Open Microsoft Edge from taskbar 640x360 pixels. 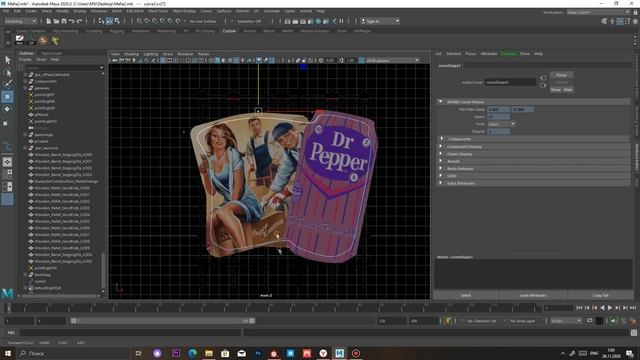pyautogui.click(x=192, y=353)
